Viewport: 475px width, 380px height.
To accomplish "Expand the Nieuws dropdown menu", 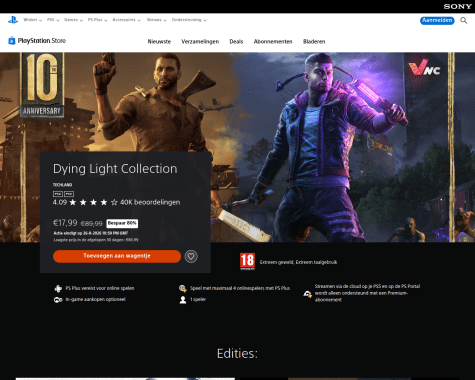I will click(156, 20).
